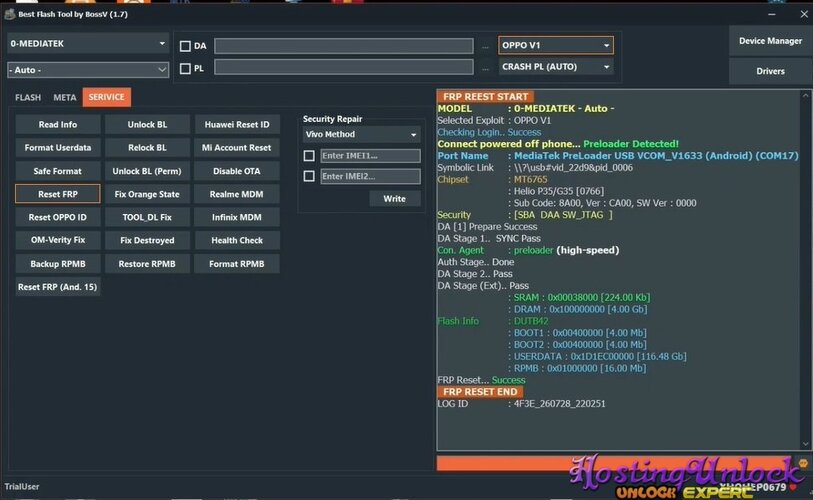Screen dimensions: 813x500
Task: Switch to the FLASH tab
Action: [x=28, y=98]
